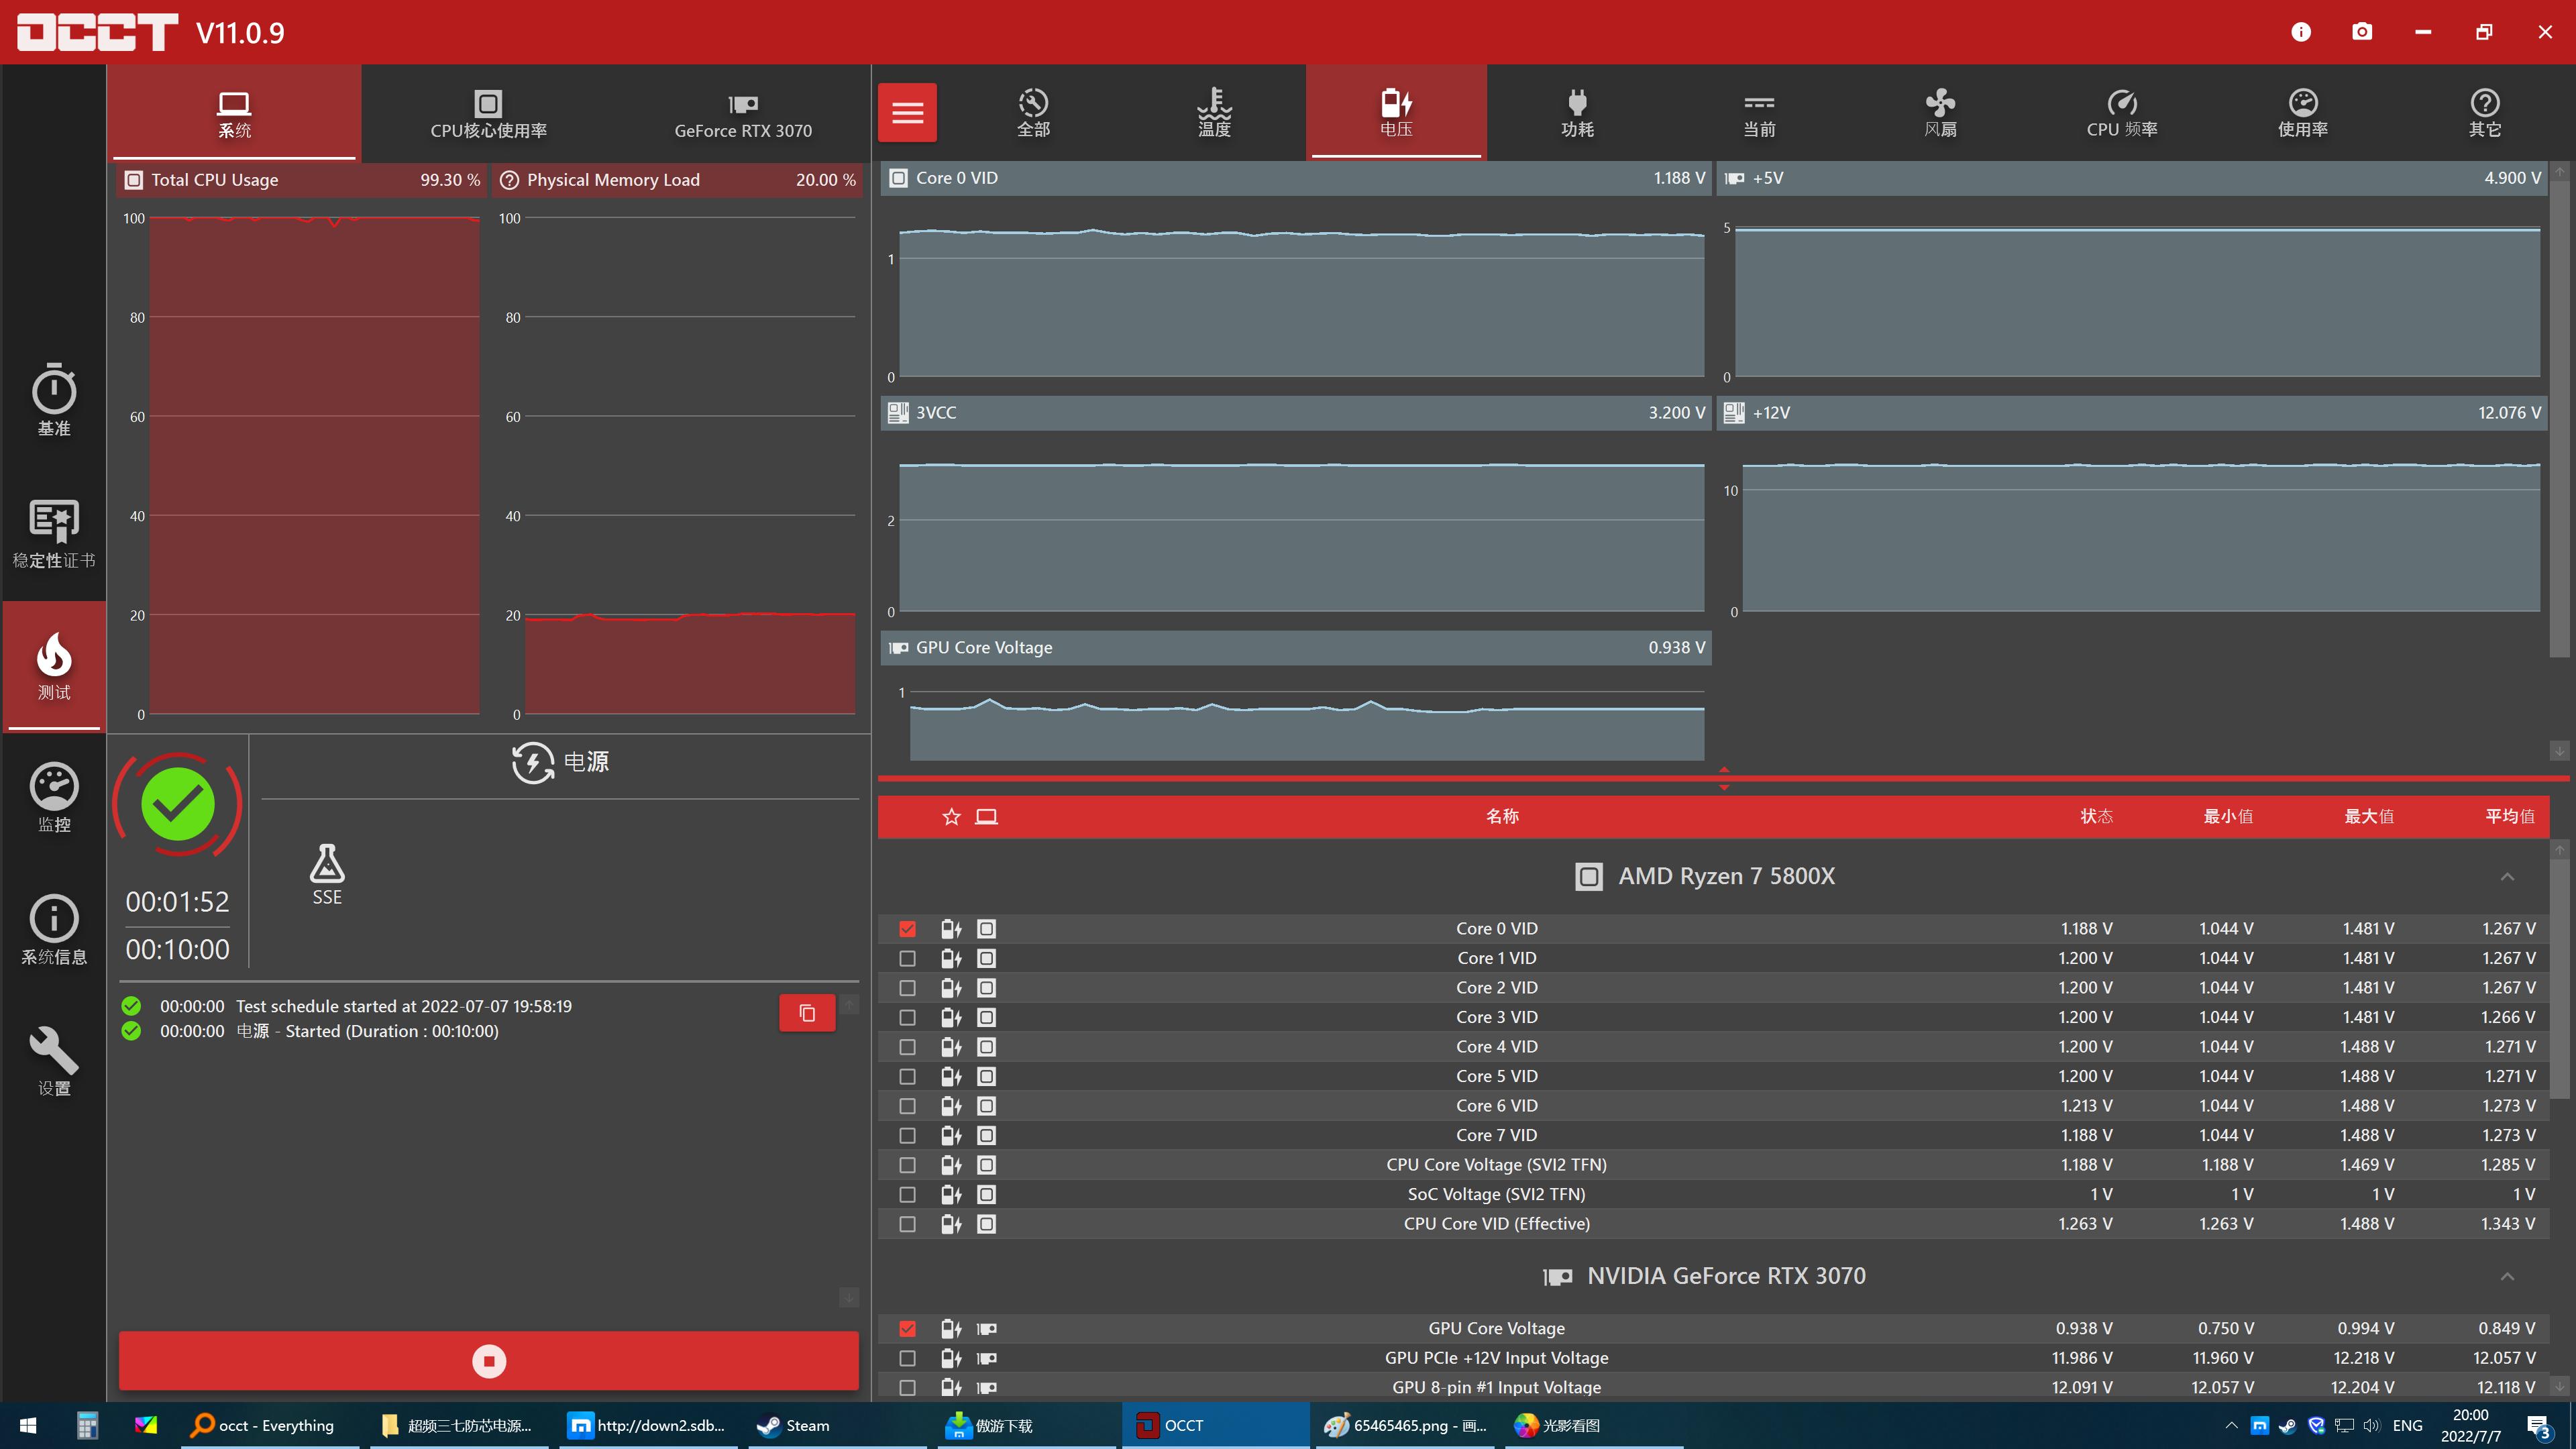Image resolution: width=2576 pixels, height=1449 pixels.
Task: Switch to the 温度 temperature tab
Action: (x=1214, y=112)
